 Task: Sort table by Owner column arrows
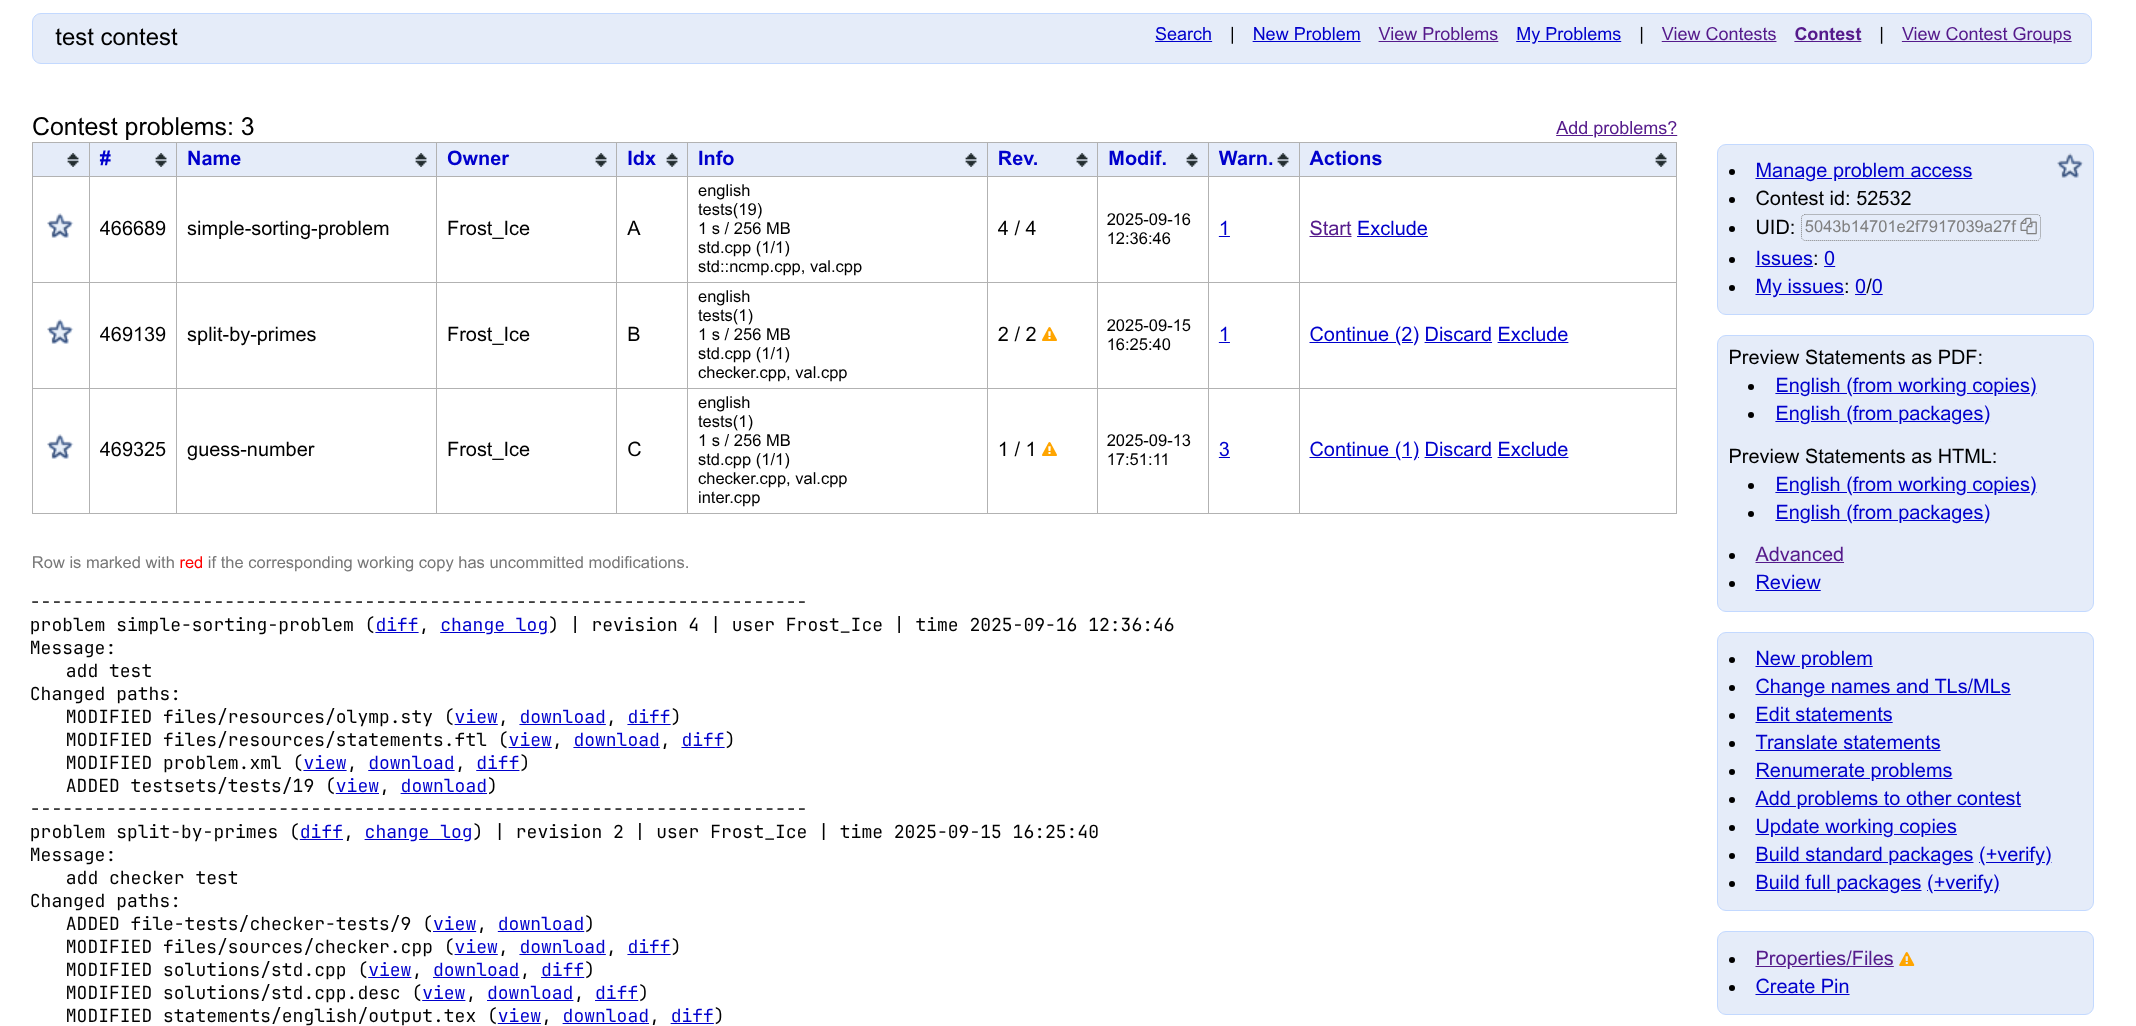[600, 160]
